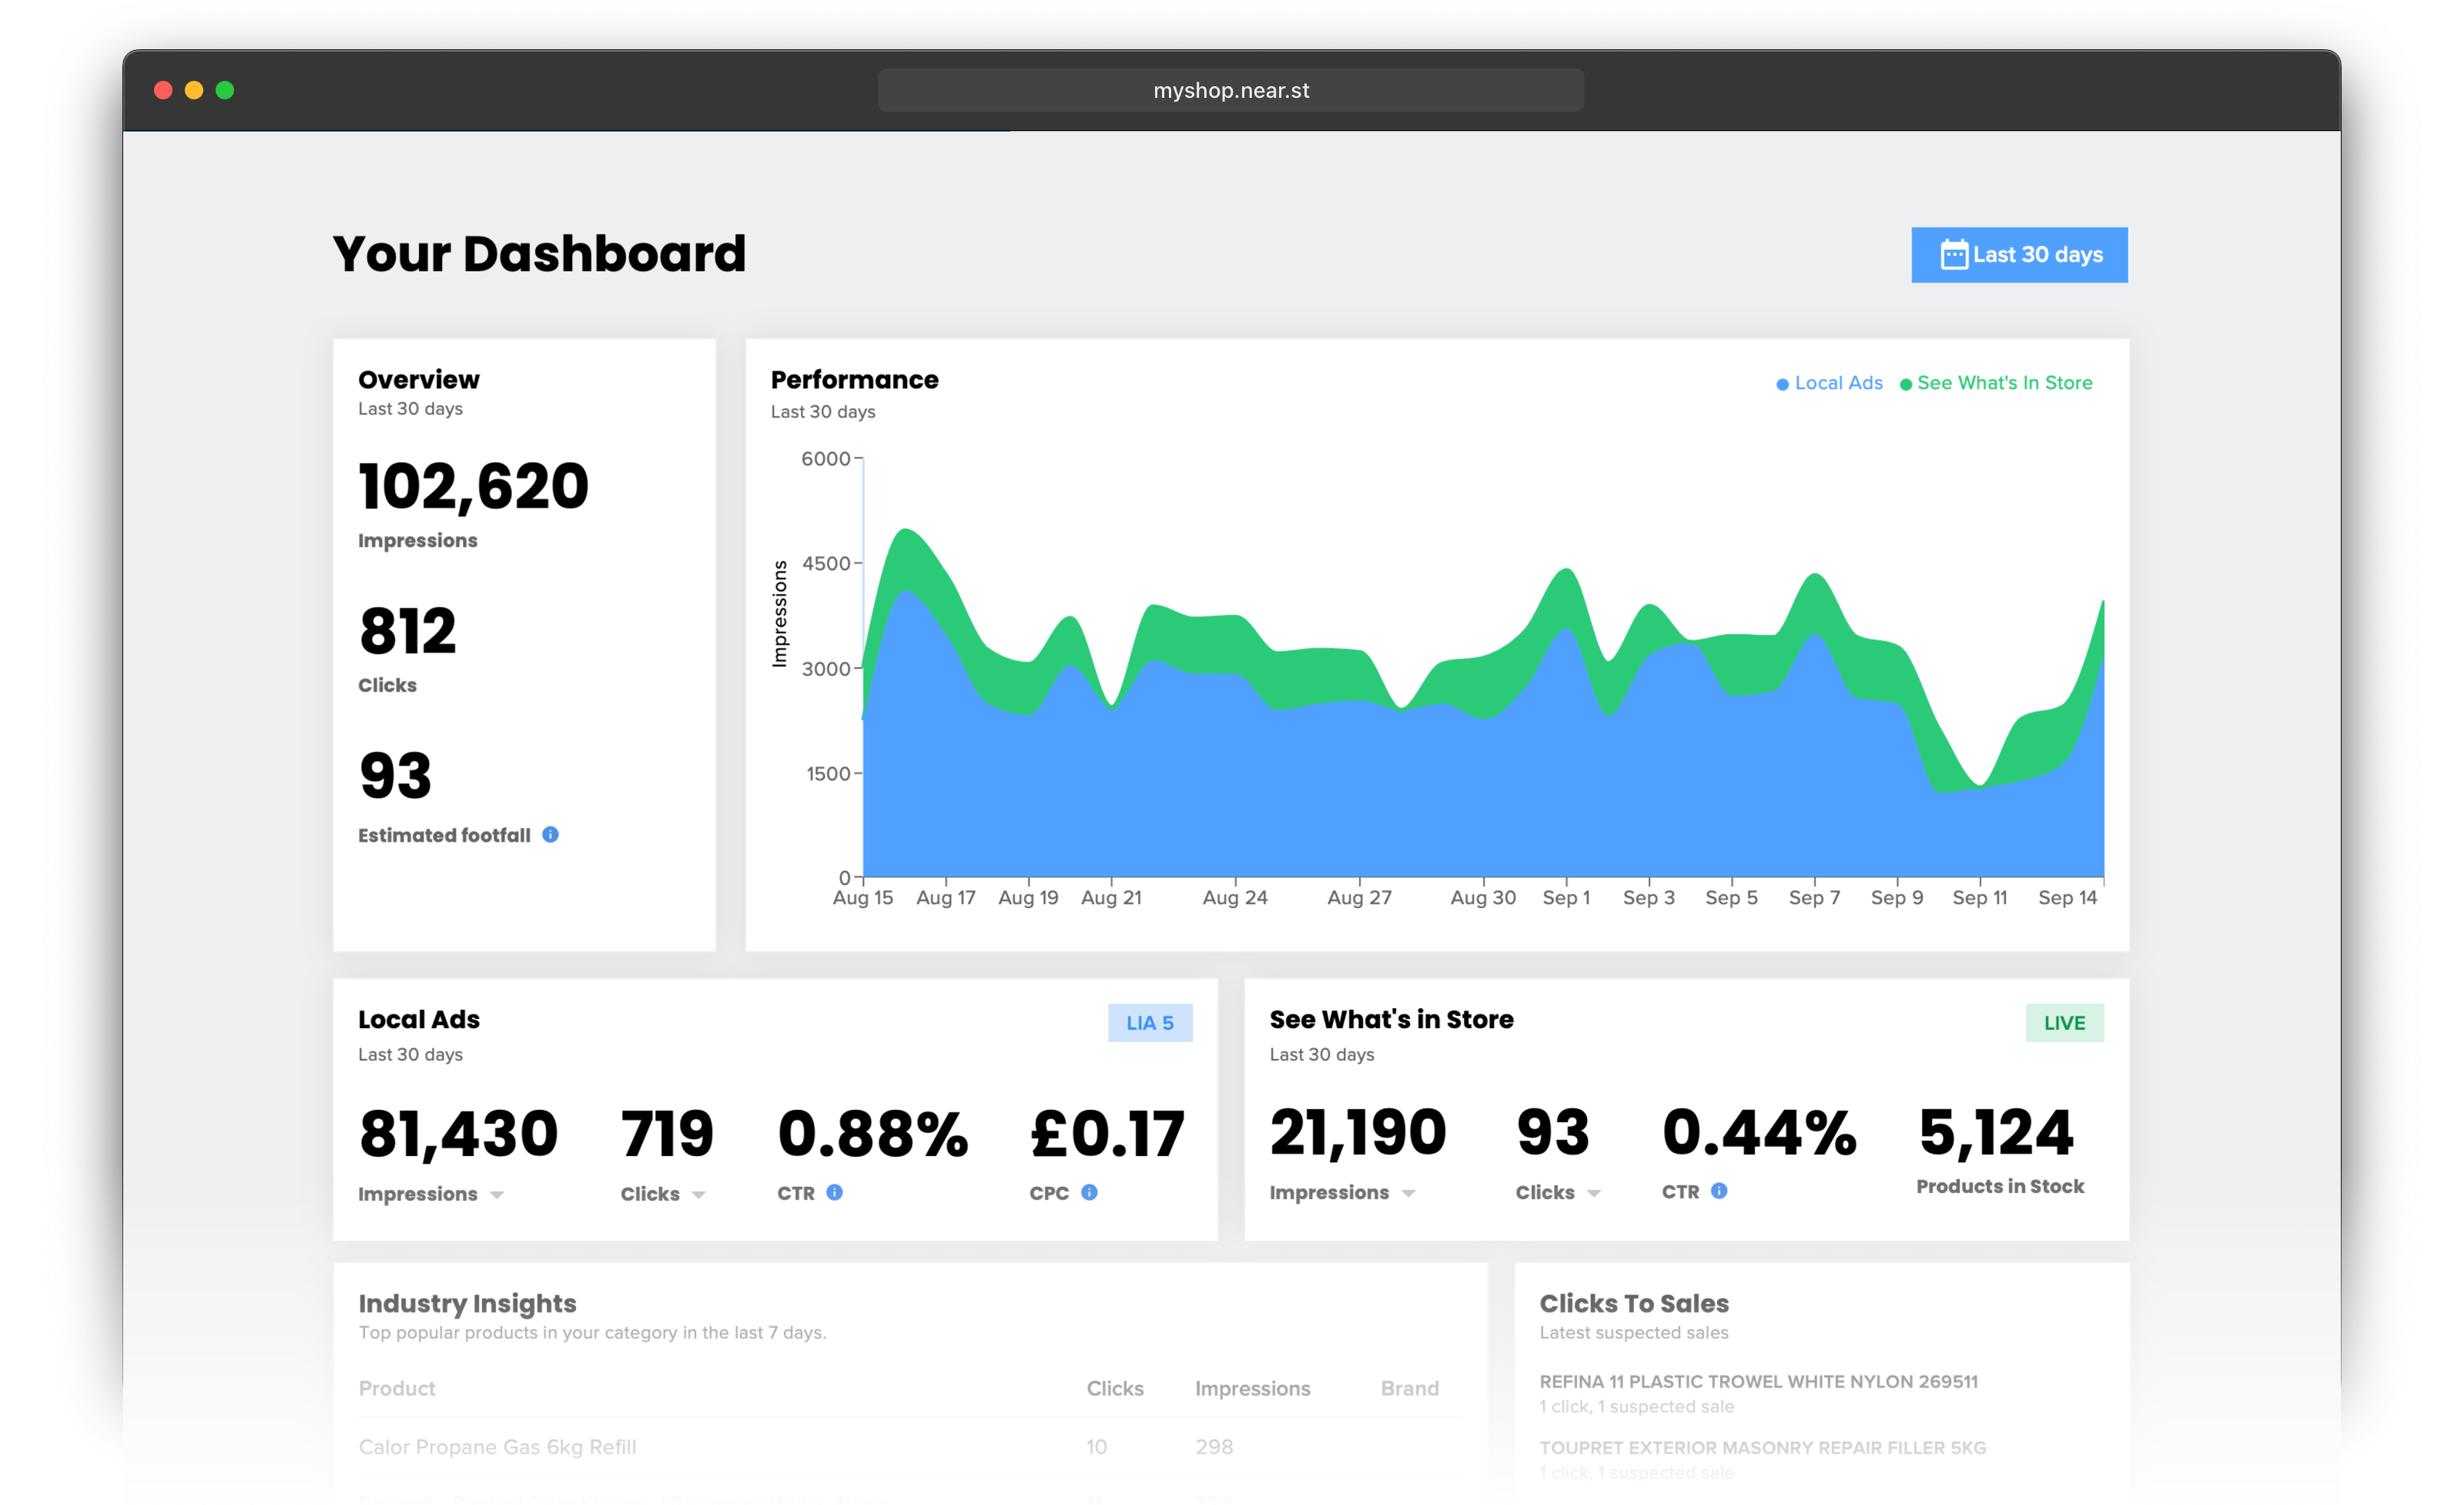Viewport: 2464px width, 1505px height.
Task: Open the Last 30 days date filter
Action: click(x=2018, y=255)
